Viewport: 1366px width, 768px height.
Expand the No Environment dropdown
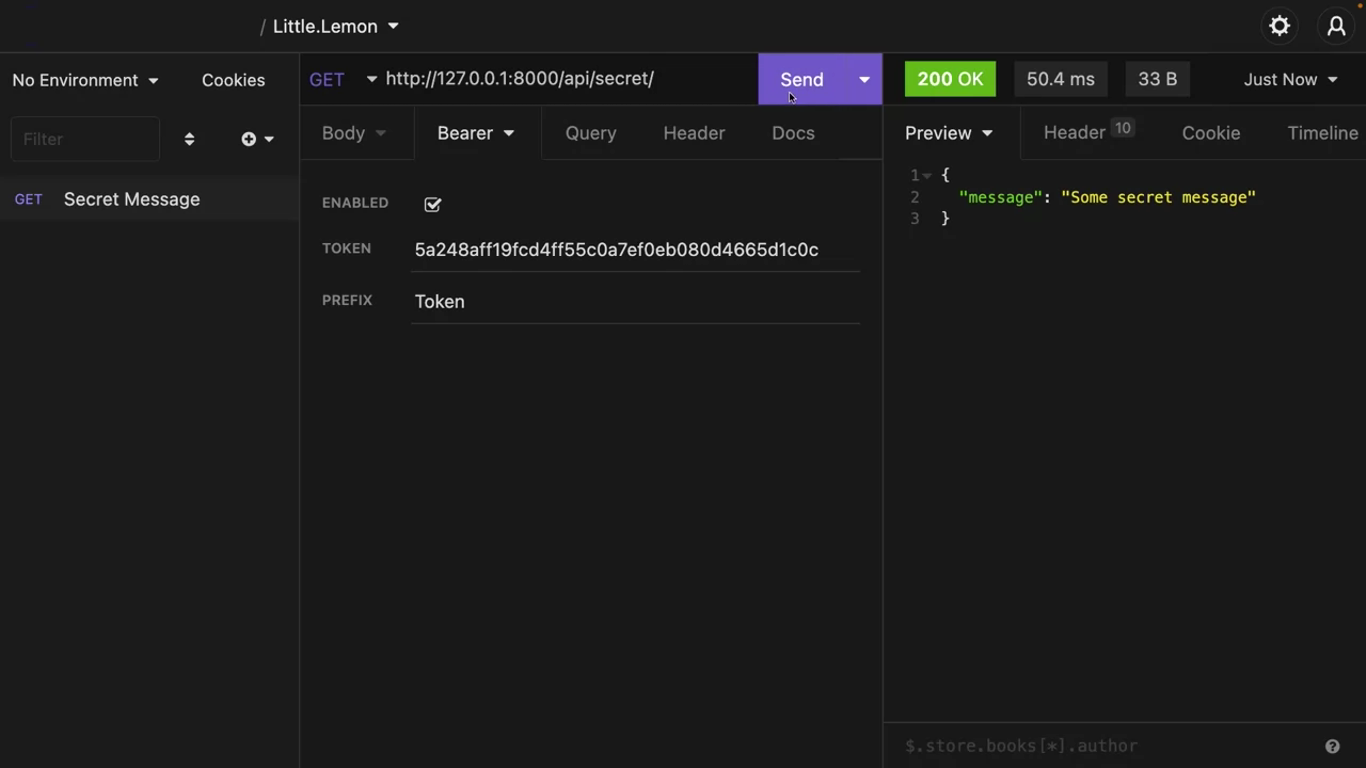(85, 80)
